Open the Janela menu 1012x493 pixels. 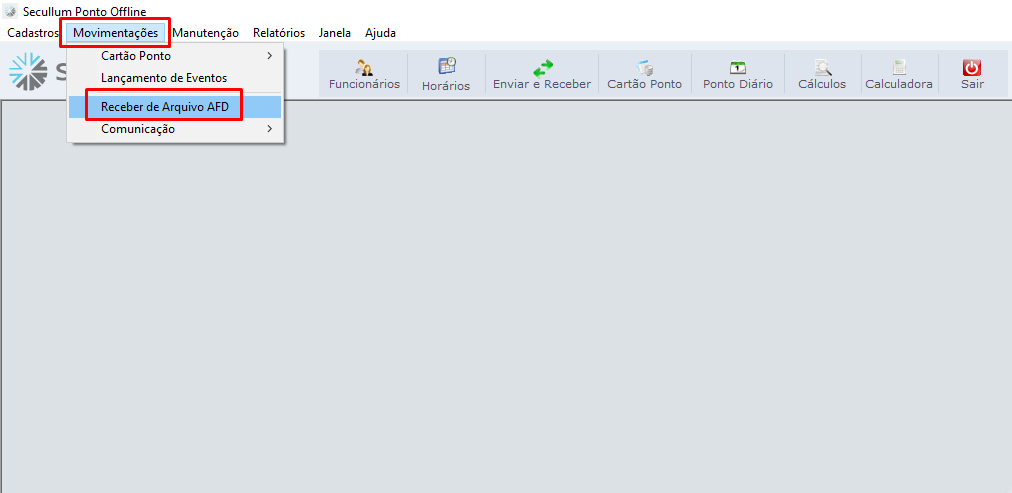pyautogui.click(x=335, y=33)
